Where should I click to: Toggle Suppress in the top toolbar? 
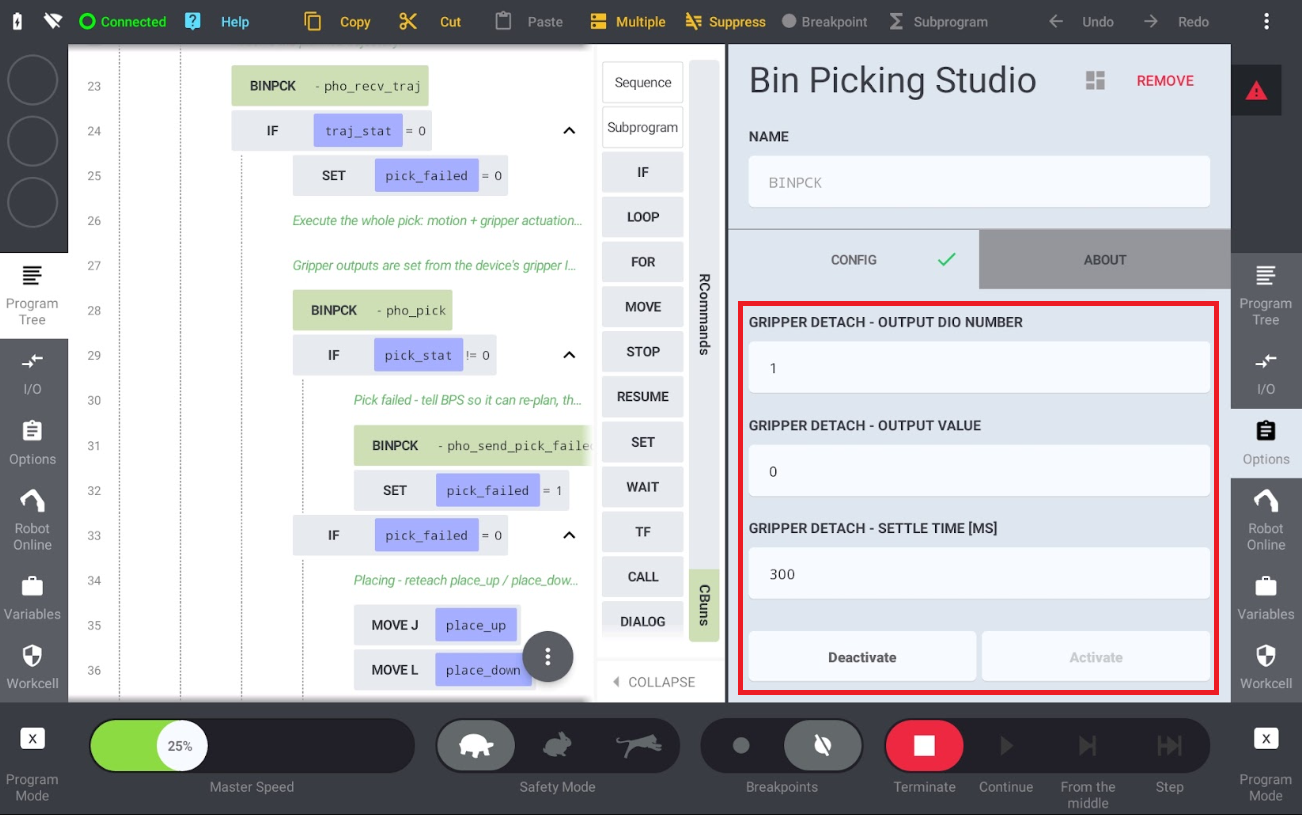pyautogui.click(x=725, y=21)
